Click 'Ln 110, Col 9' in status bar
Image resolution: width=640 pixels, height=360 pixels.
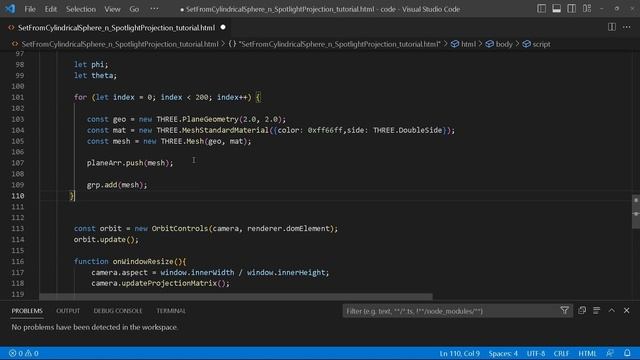pyautogui.click(x=459, y=353)
